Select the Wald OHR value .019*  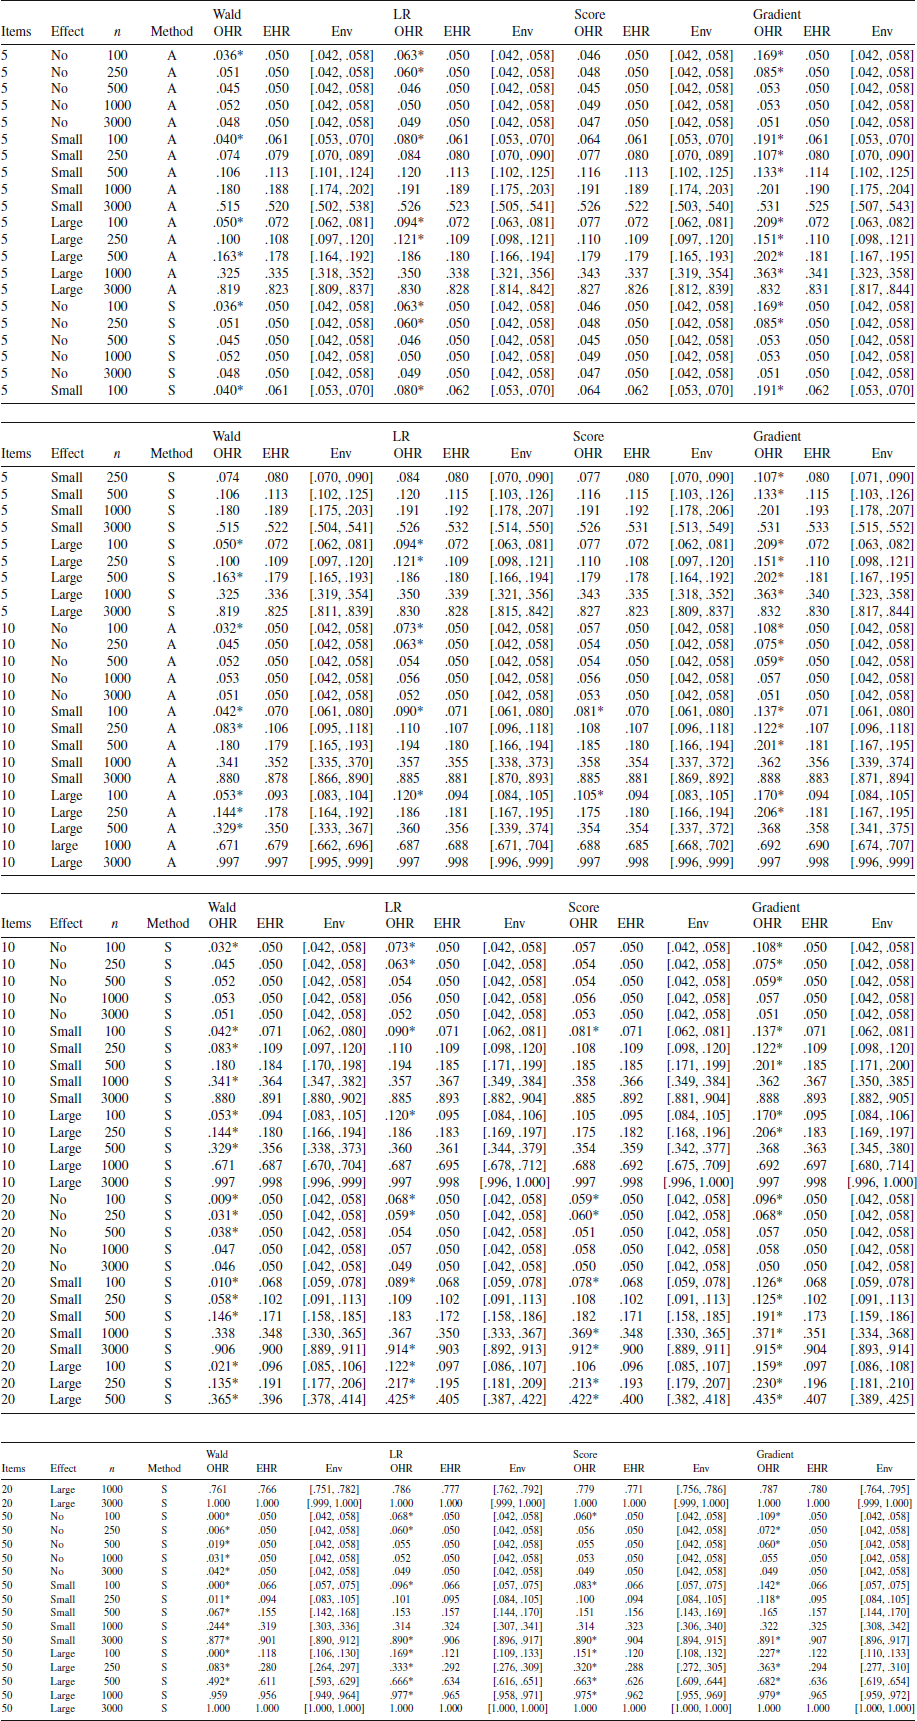218,1544
